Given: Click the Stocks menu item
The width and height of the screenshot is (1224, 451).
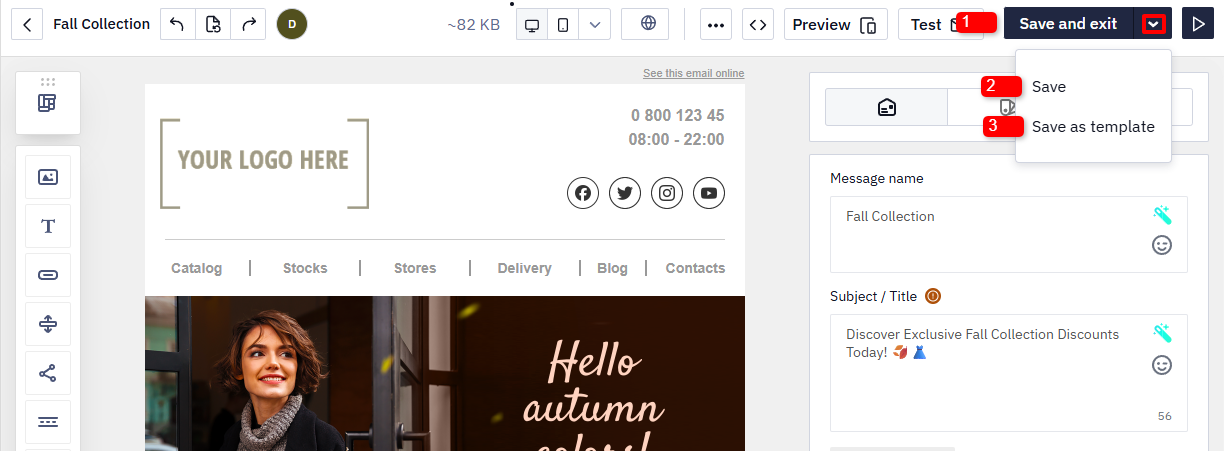Looking at the screenshot, I should pos(305,268).
